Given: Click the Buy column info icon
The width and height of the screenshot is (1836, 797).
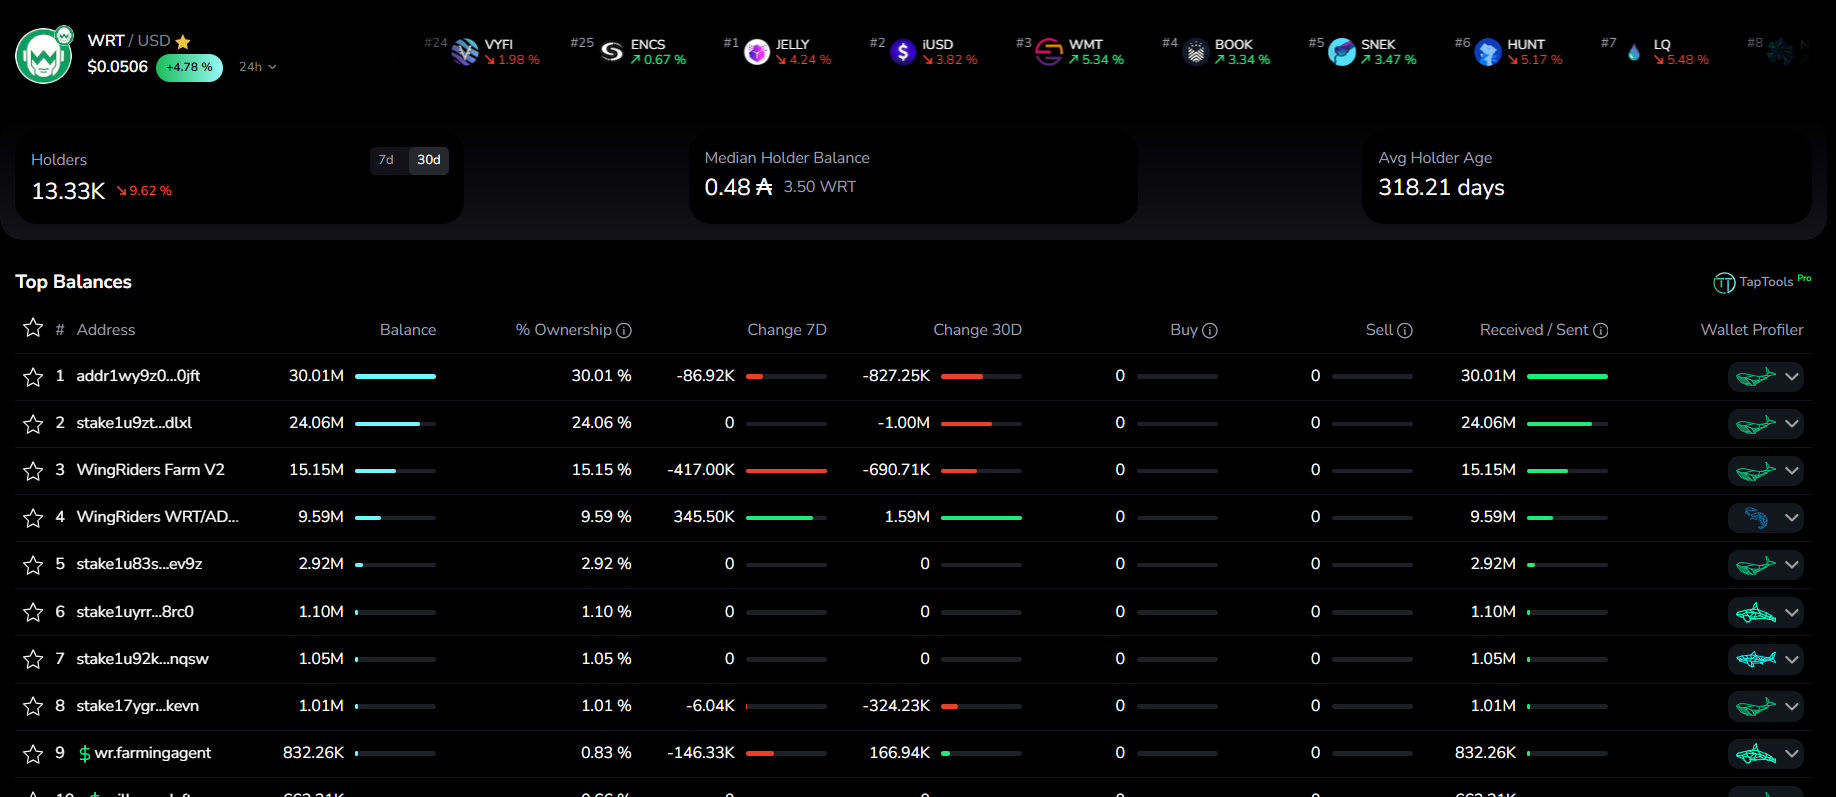Looking at the screenshot, I should coord(1210,331).
